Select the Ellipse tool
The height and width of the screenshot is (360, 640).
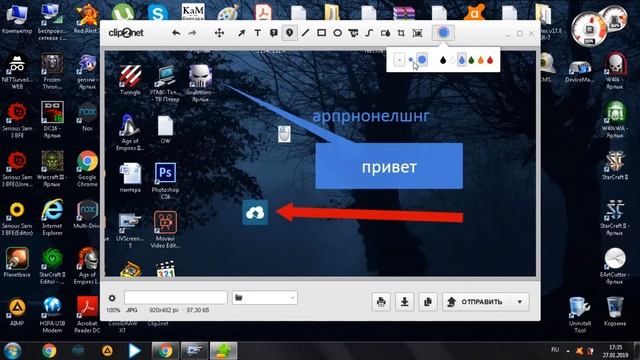pos(338,33)
